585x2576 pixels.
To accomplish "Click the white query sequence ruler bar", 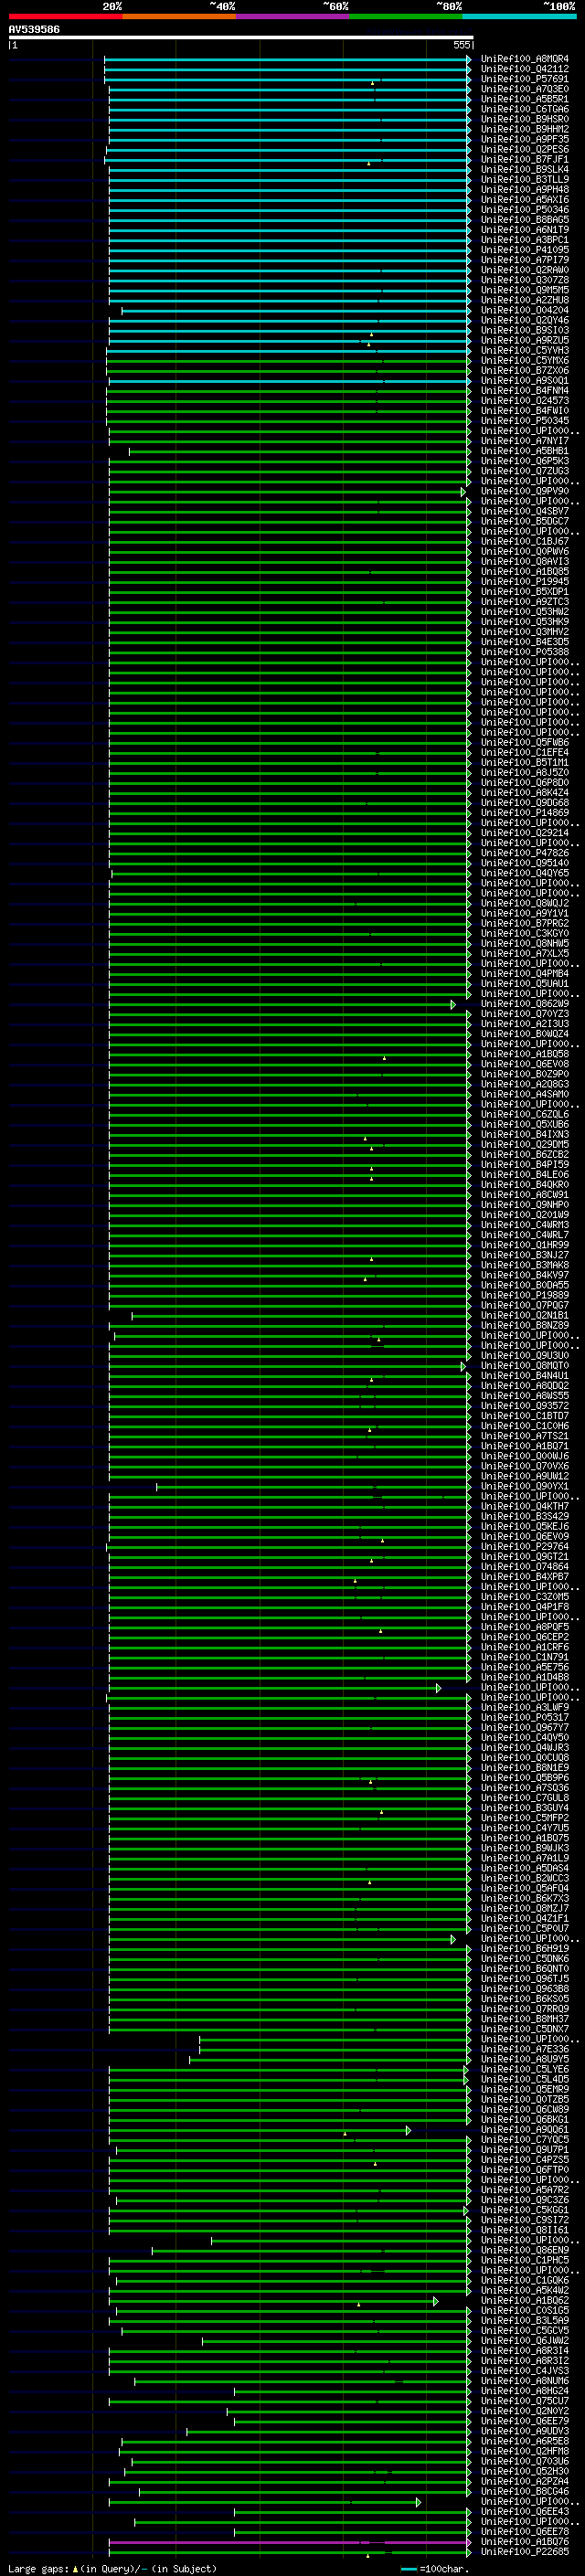I will tap(240, 37).
